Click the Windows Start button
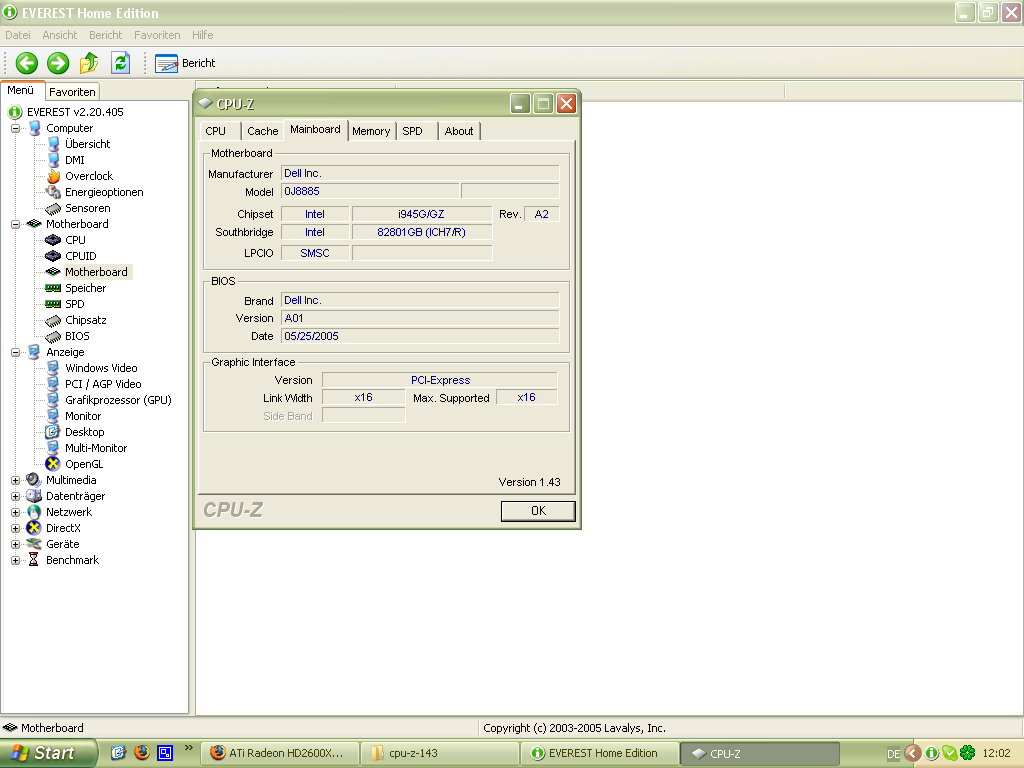Screen dimensions: 1024x768 pos(48,753)
